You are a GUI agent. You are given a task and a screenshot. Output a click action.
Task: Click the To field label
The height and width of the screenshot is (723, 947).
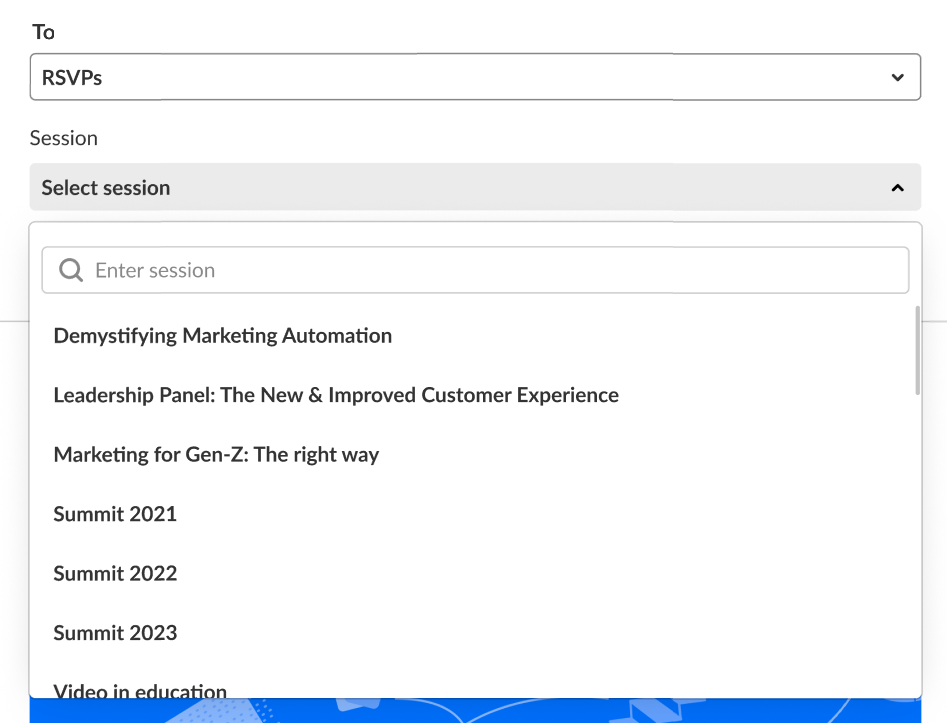tap(43, 32)
